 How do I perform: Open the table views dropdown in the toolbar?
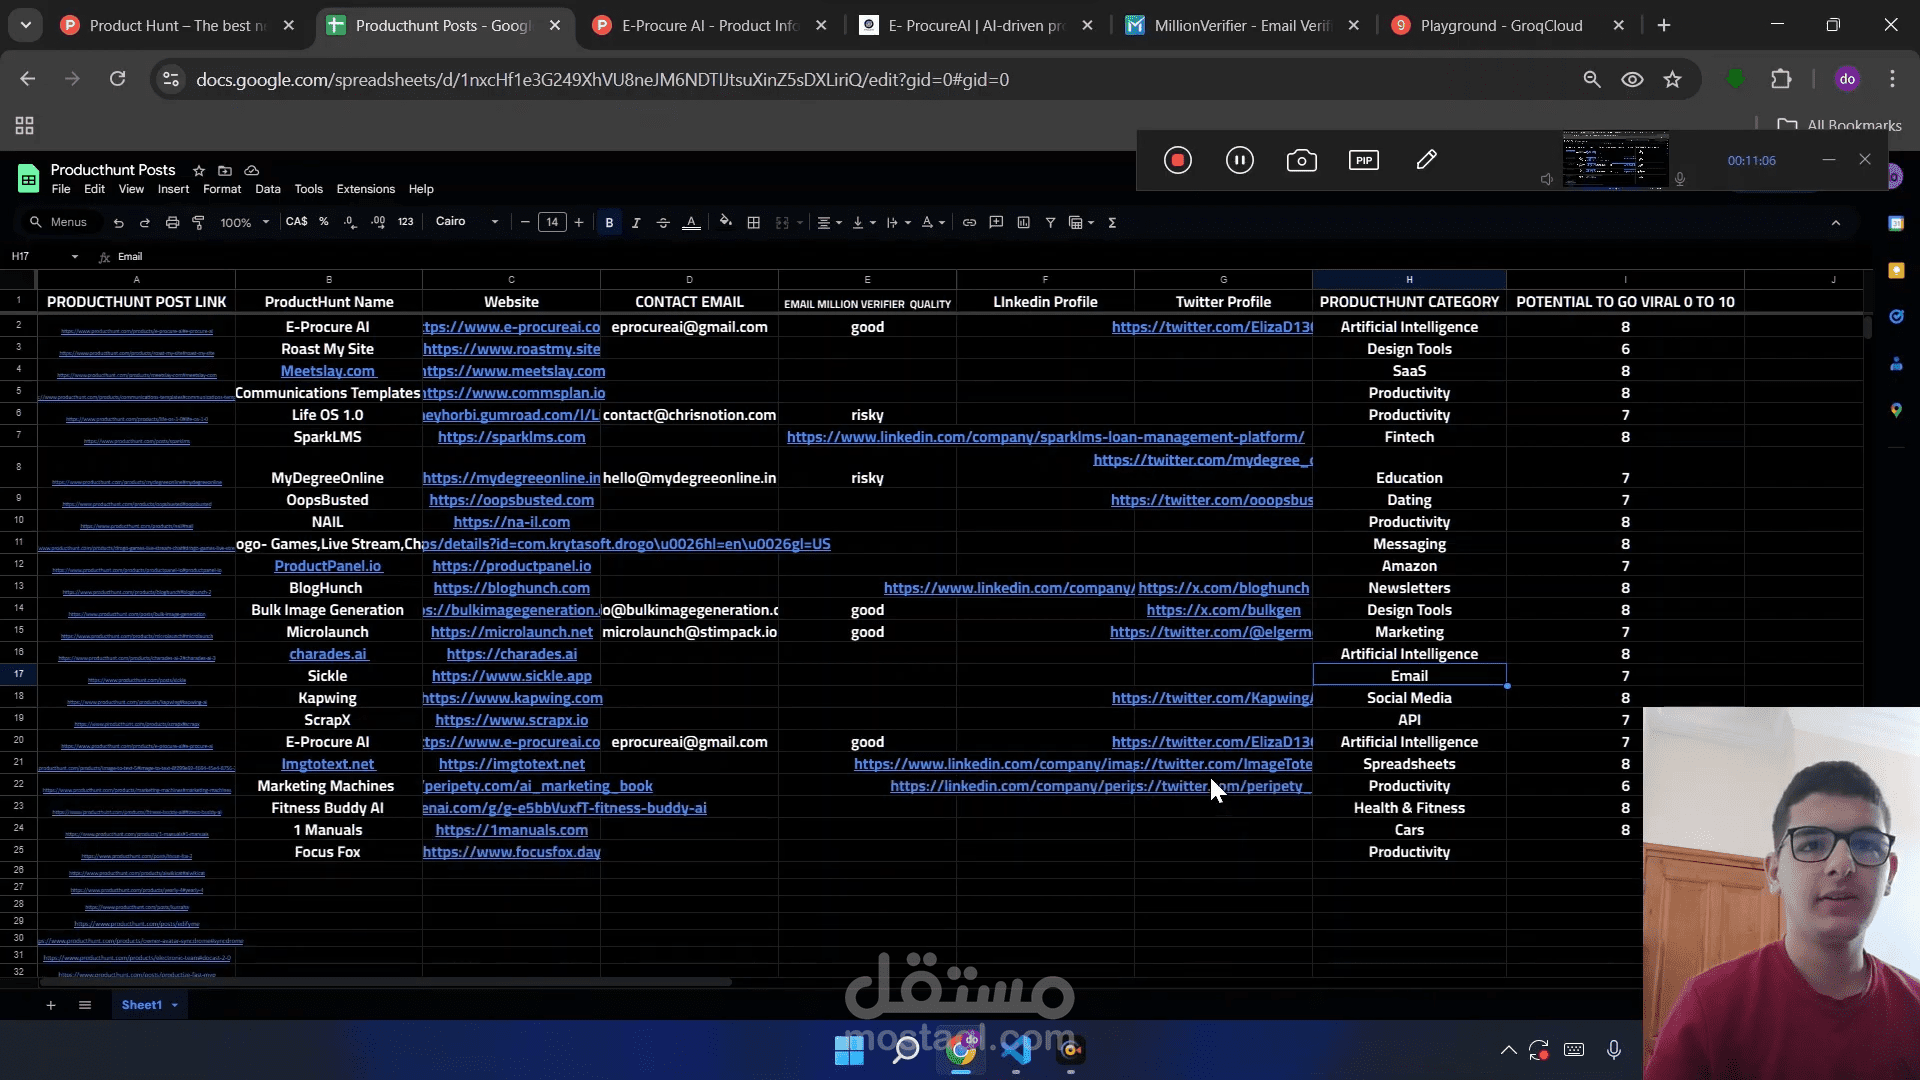pos(1081,222)
